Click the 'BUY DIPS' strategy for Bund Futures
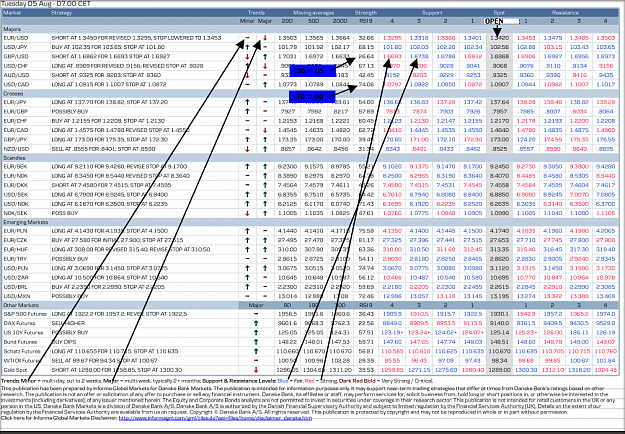Screen dimensions: 625x434 [x=62, y=342]
